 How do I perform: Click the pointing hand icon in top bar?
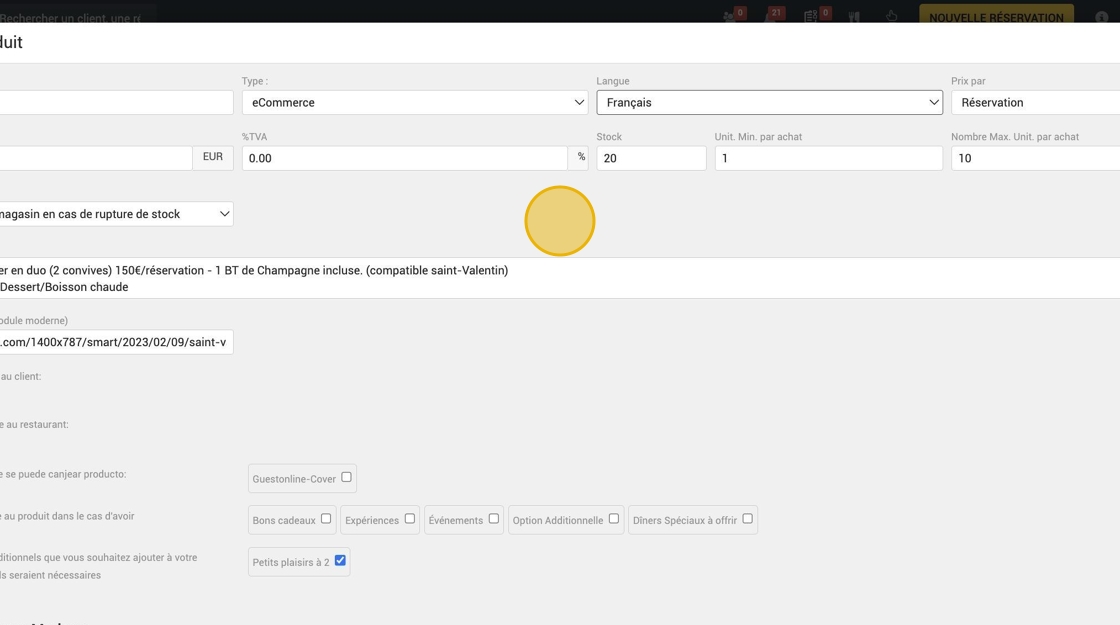(x=891, y=16)
